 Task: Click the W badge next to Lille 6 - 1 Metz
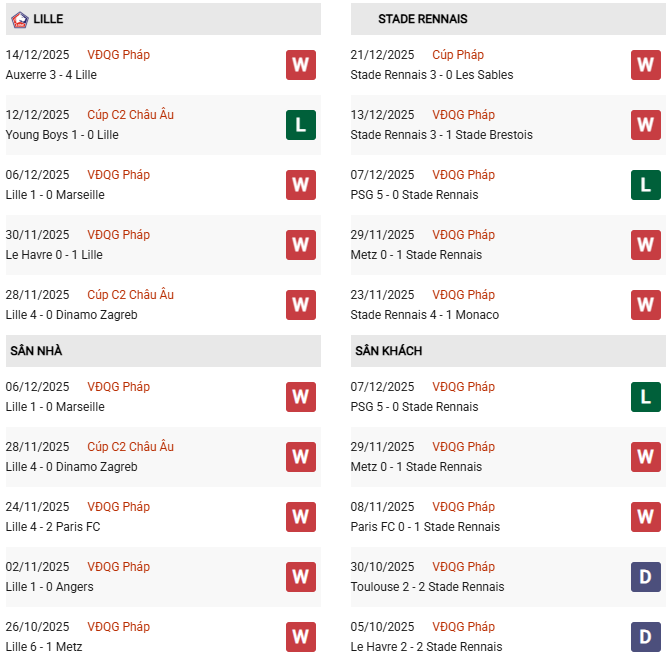(x=301, y=637)
